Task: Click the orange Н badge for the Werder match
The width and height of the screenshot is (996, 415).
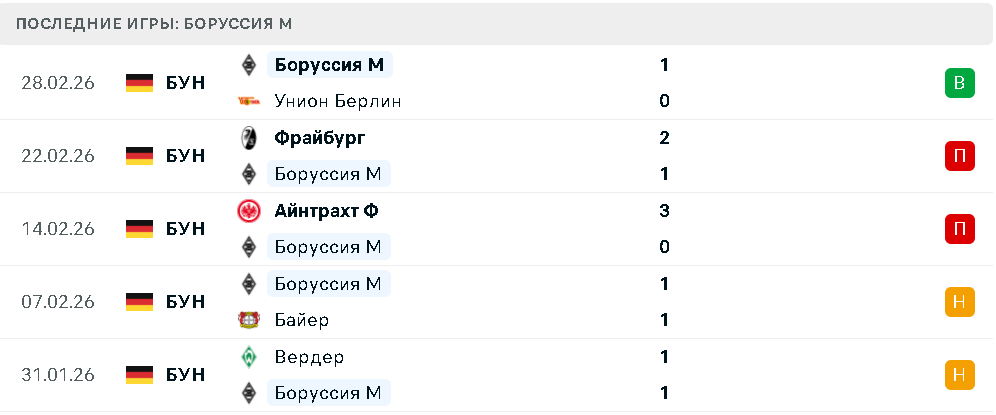Action: point(959,375)
